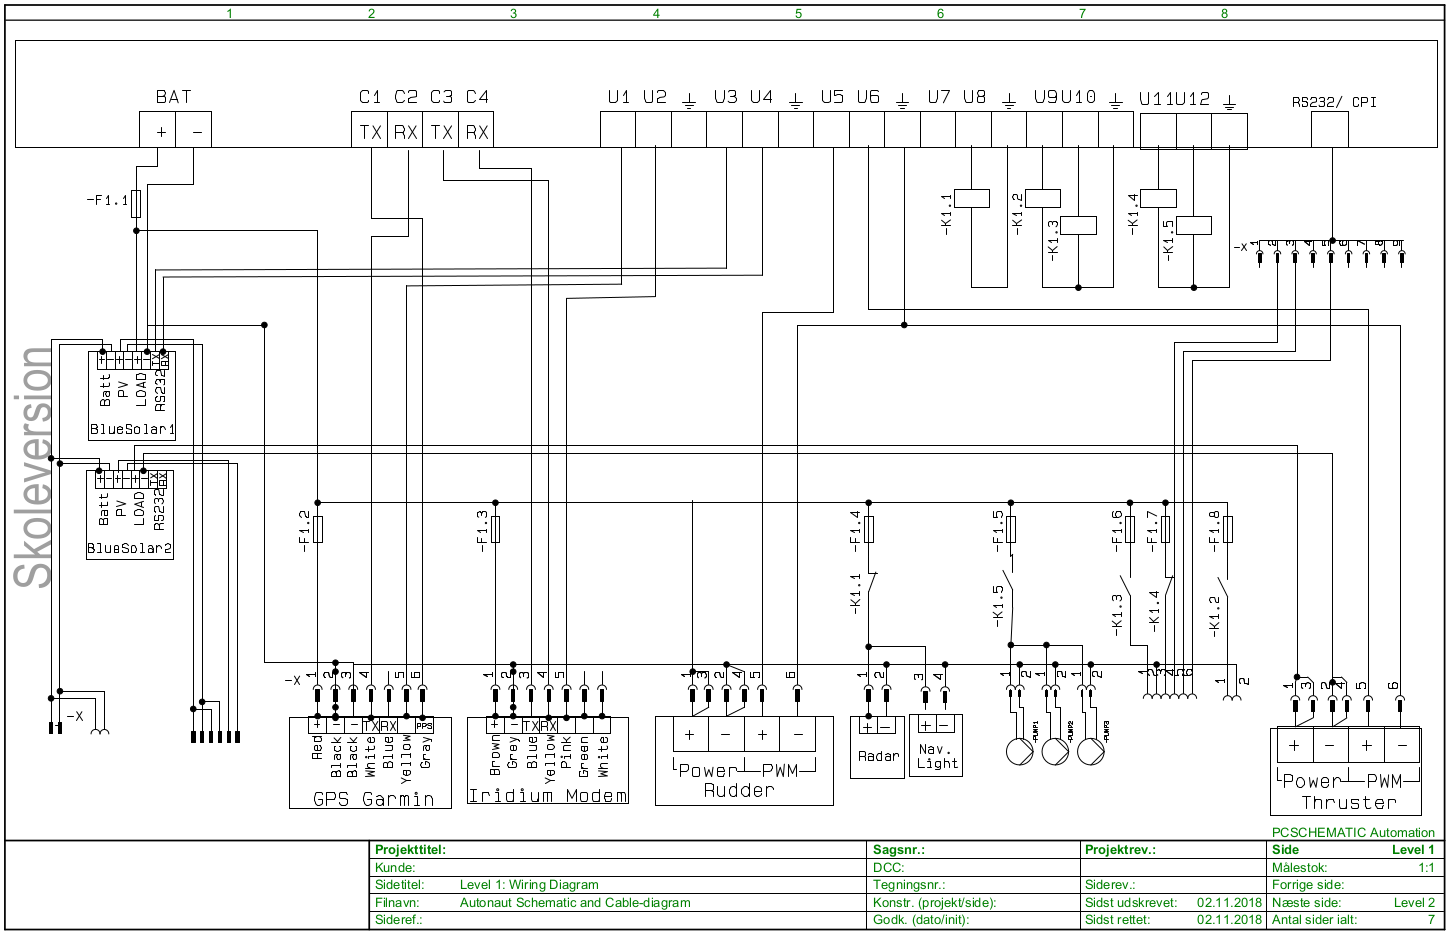Select the Thruster component label
Image resolution: width=1450 pixels, height=935 pixels.
click(1348, 802)
